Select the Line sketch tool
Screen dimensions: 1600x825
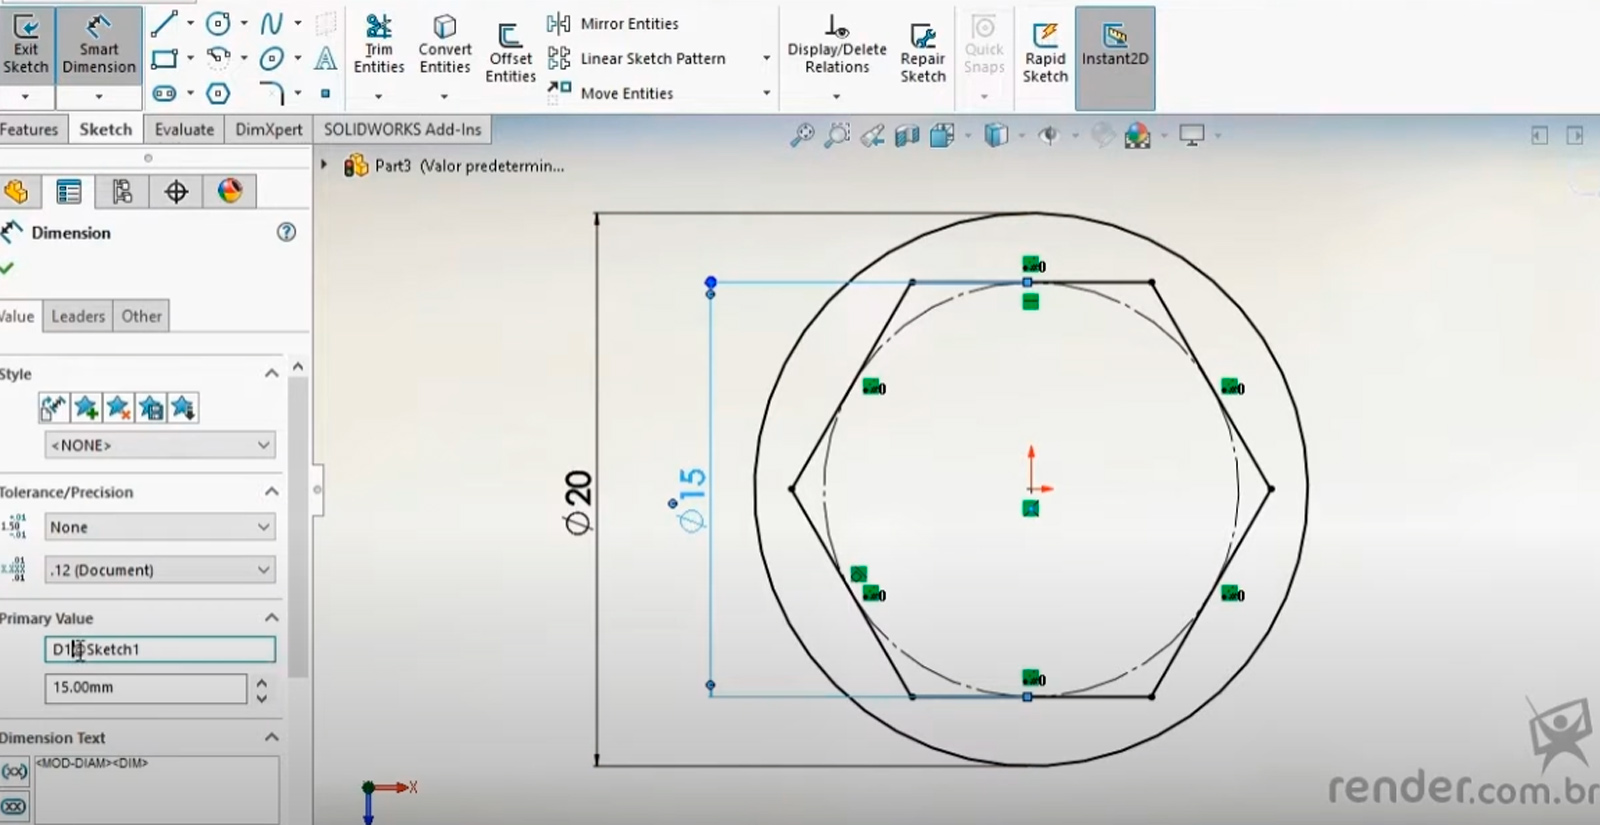pos(164,23)
